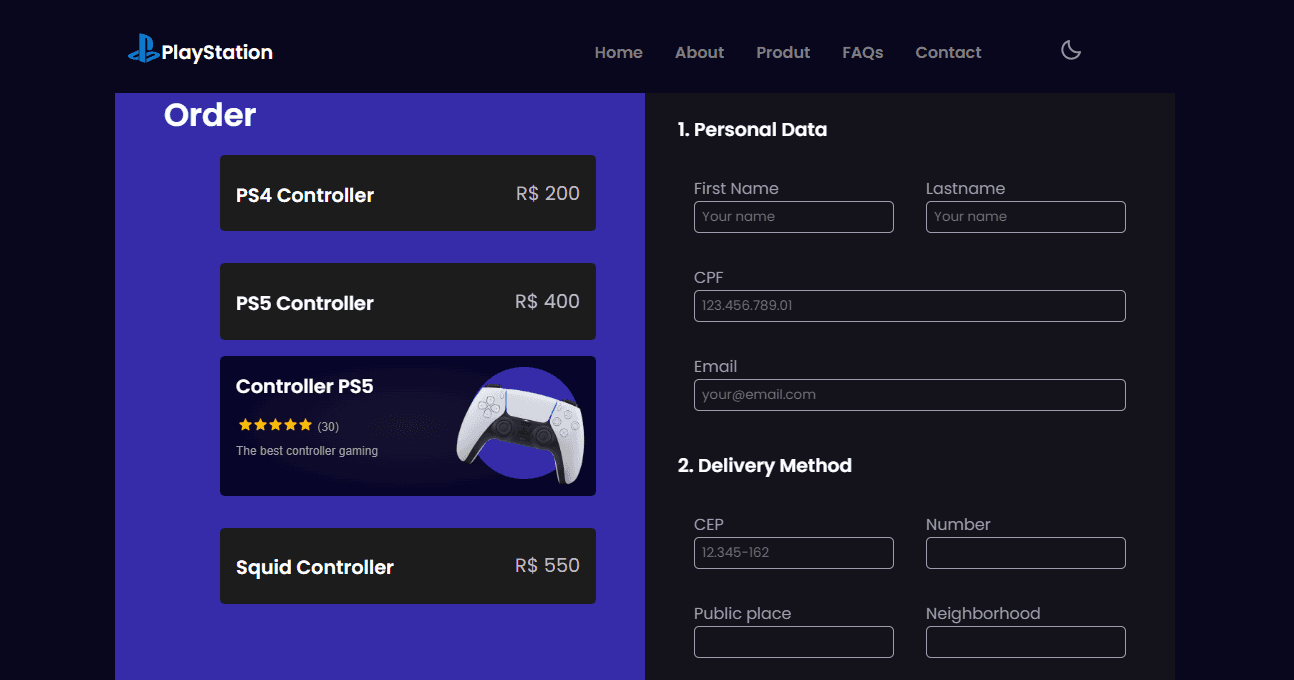Select the CPF text box
This screenshot has width=1294, height=680.
coord(910,306)
